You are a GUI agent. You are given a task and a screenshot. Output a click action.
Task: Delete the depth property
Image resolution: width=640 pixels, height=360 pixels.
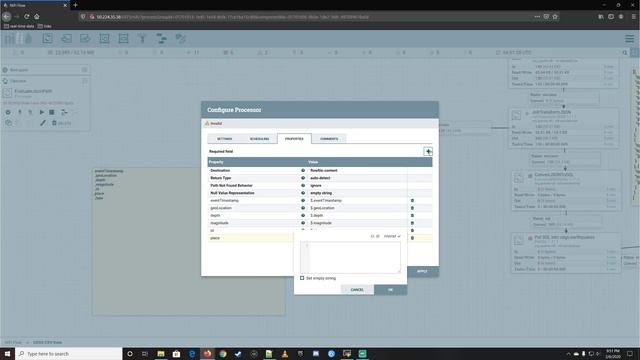[x=412, y=216]
